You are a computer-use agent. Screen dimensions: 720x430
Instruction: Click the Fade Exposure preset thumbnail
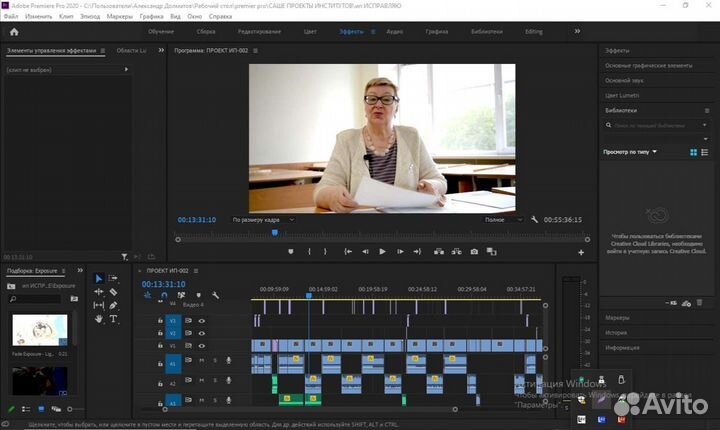point(40,331)
